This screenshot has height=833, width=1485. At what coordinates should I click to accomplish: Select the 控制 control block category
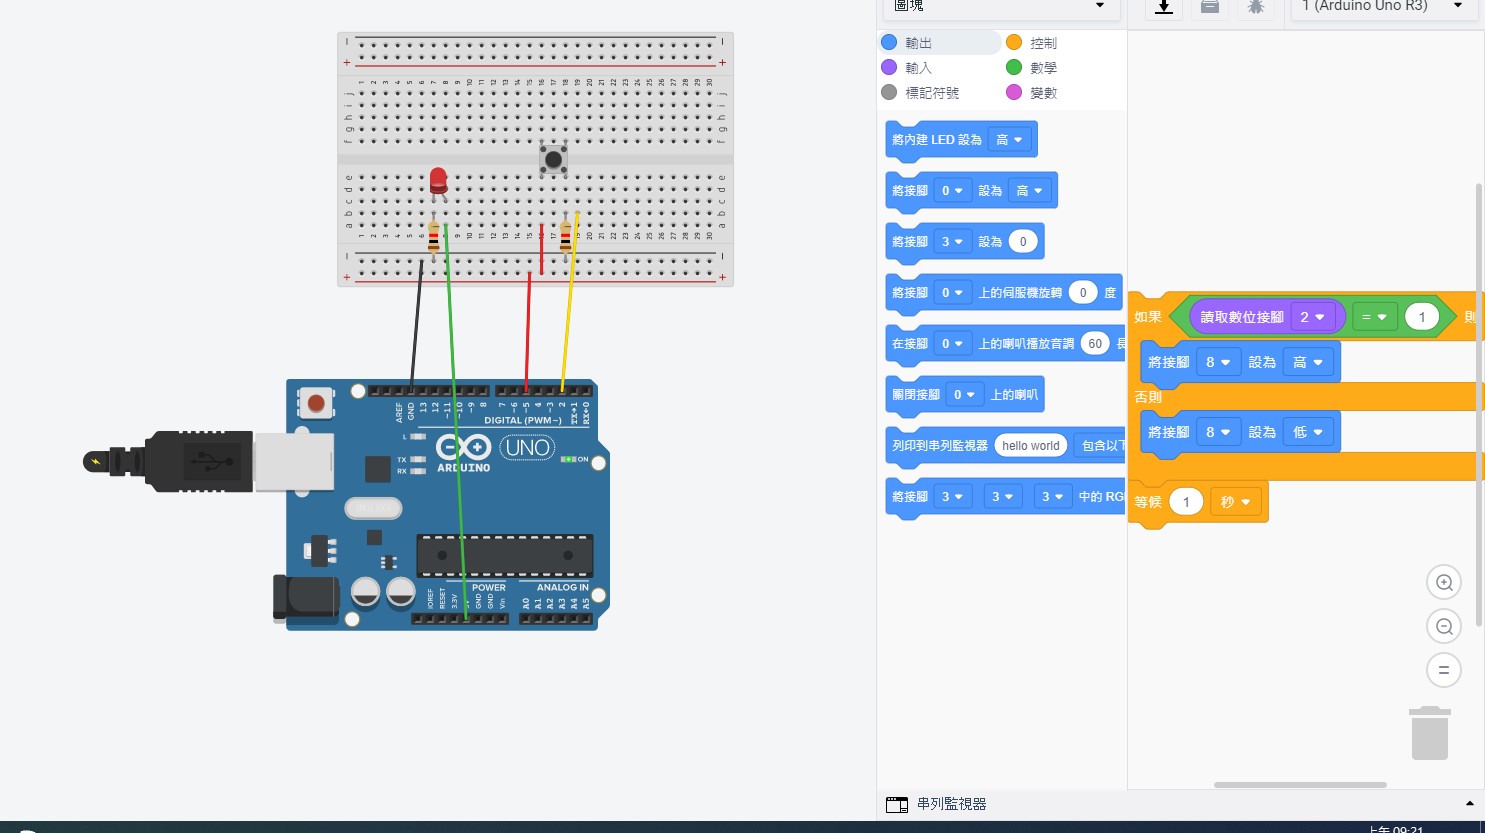[1042, 43]
